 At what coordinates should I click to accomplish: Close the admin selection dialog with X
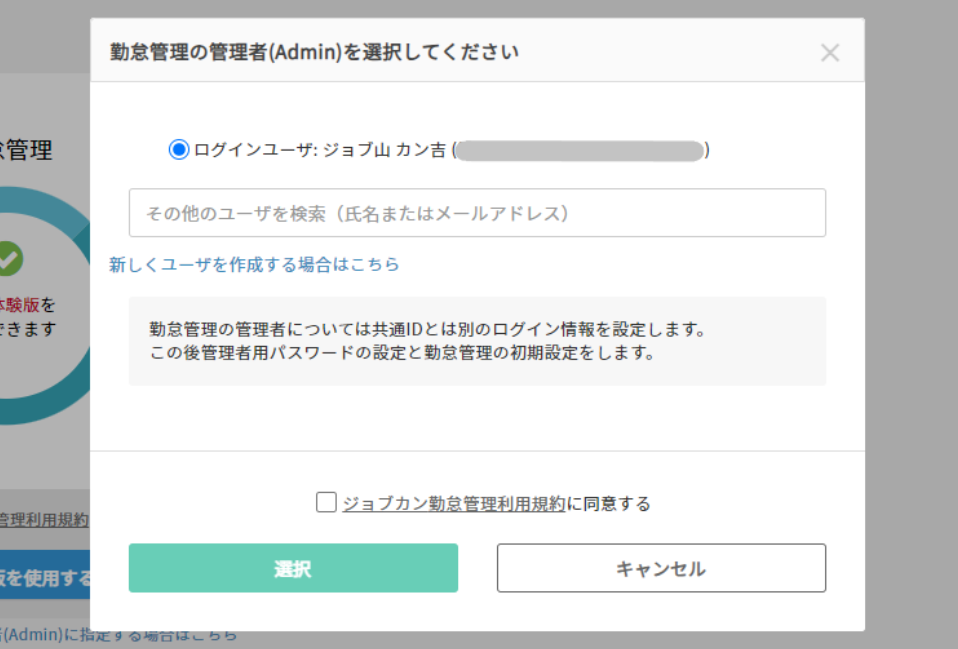click(829, 53)
